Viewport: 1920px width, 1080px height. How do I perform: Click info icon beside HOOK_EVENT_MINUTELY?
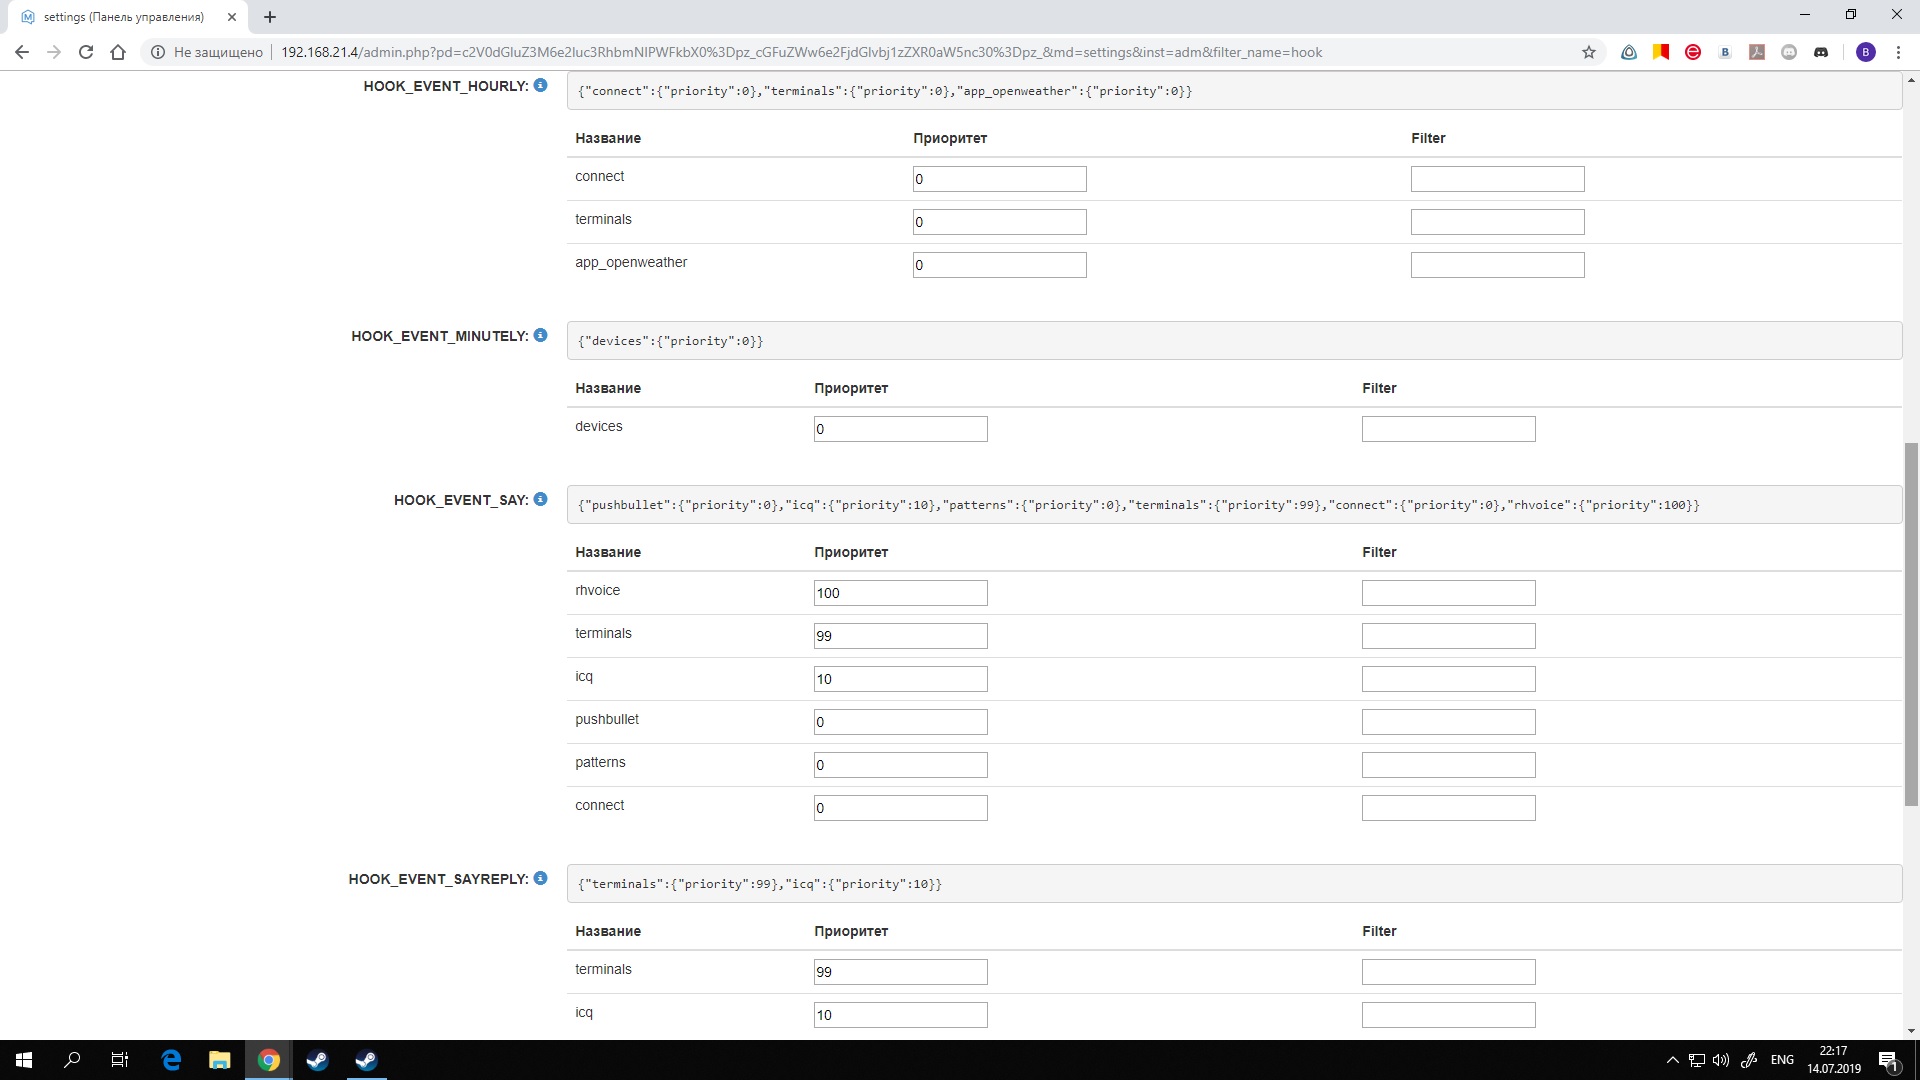[540, 335]
